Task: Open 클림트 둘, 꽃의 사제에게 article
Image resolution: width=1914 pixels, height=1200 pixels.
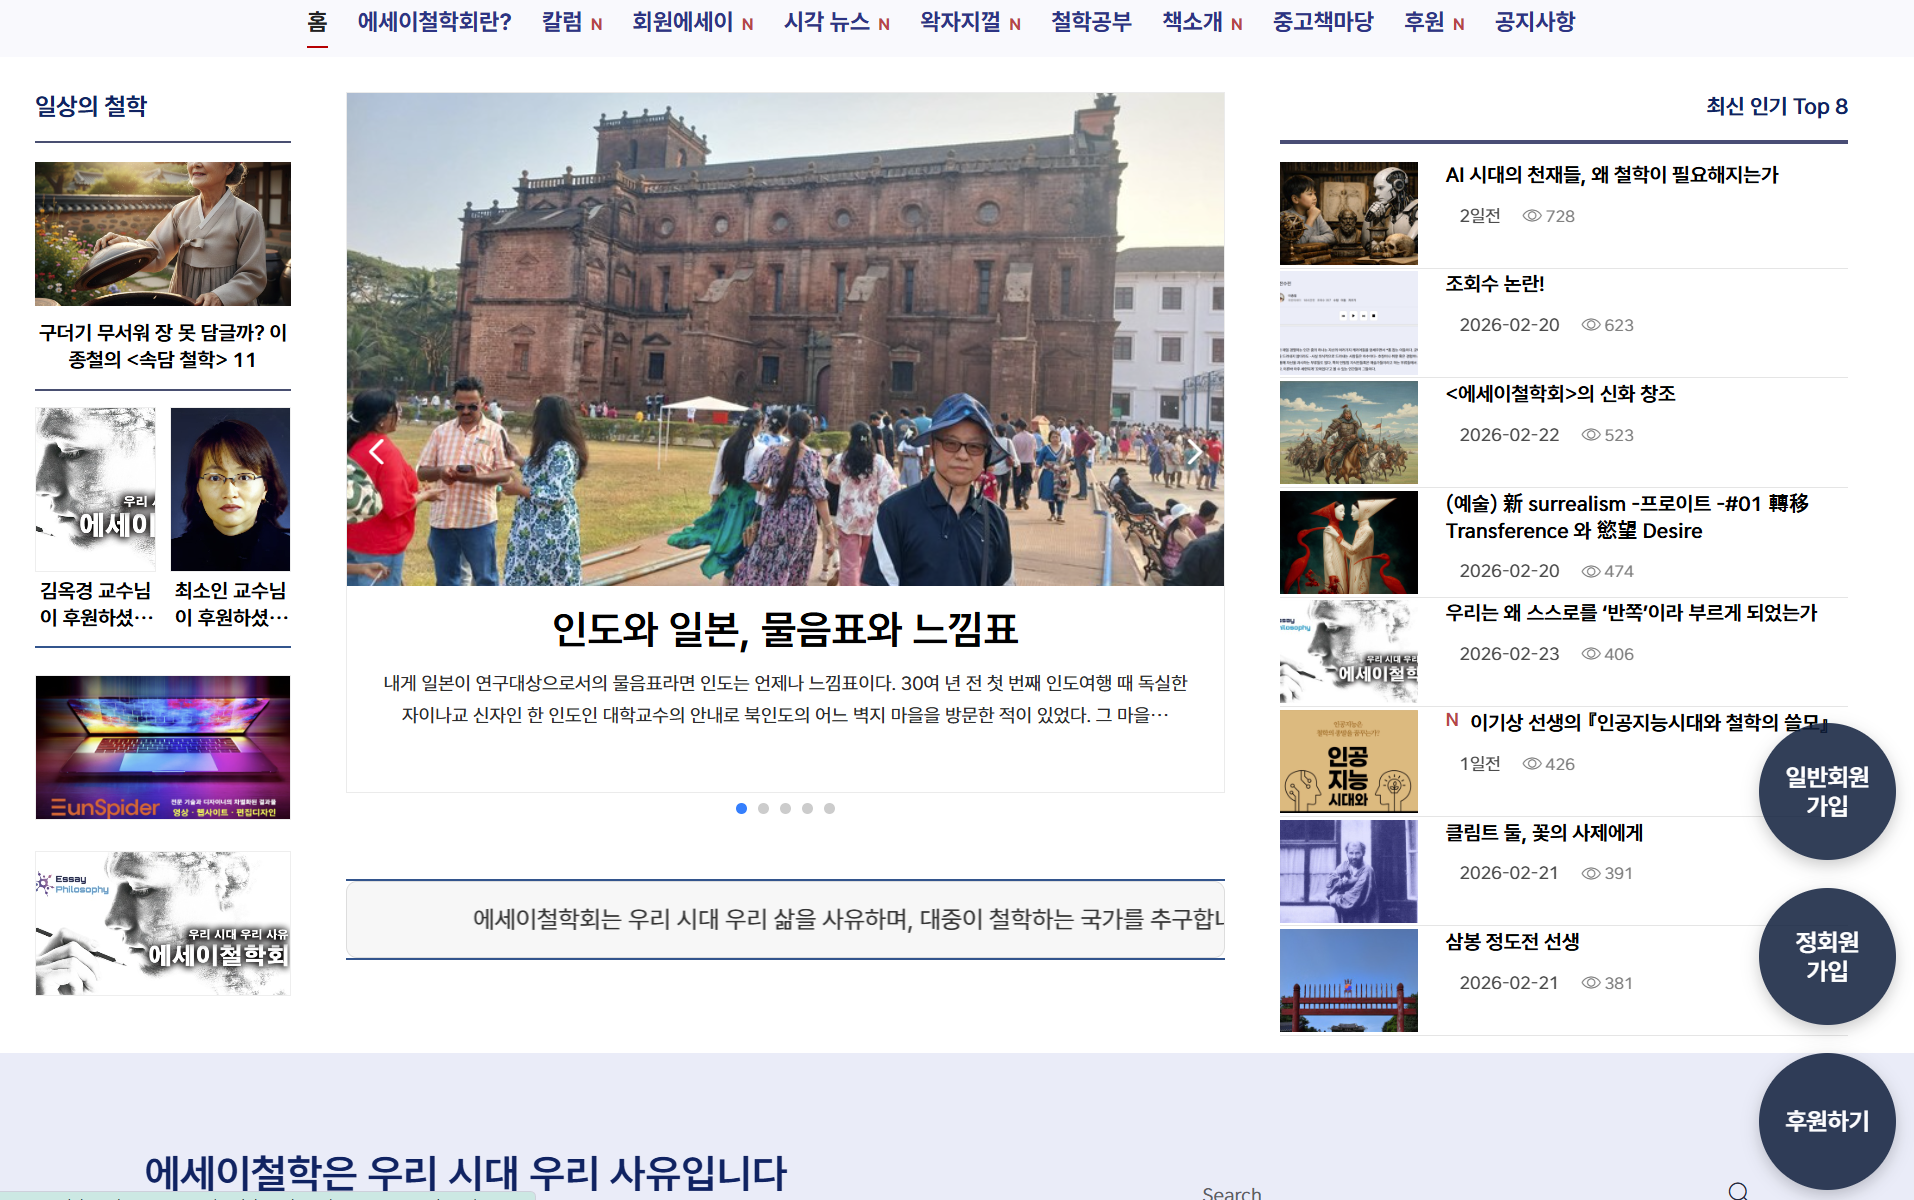Action: pyautogui.click(x=1544, y=832)
